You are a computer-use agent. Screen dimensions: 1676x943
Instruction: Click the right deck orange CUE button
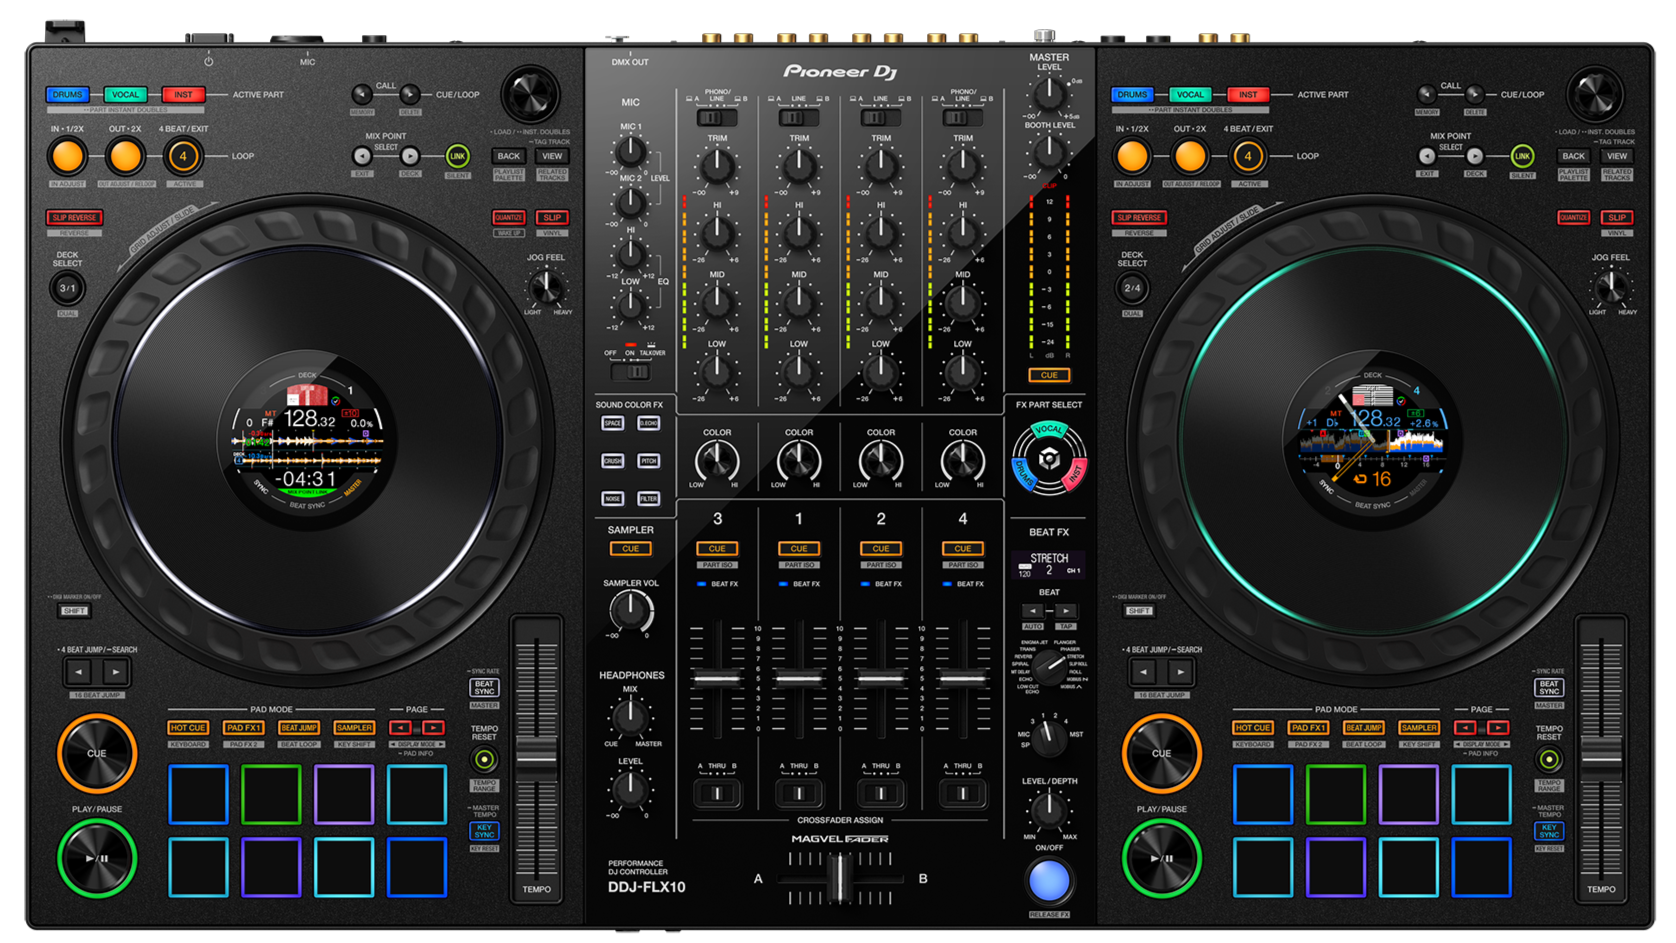1161,753
